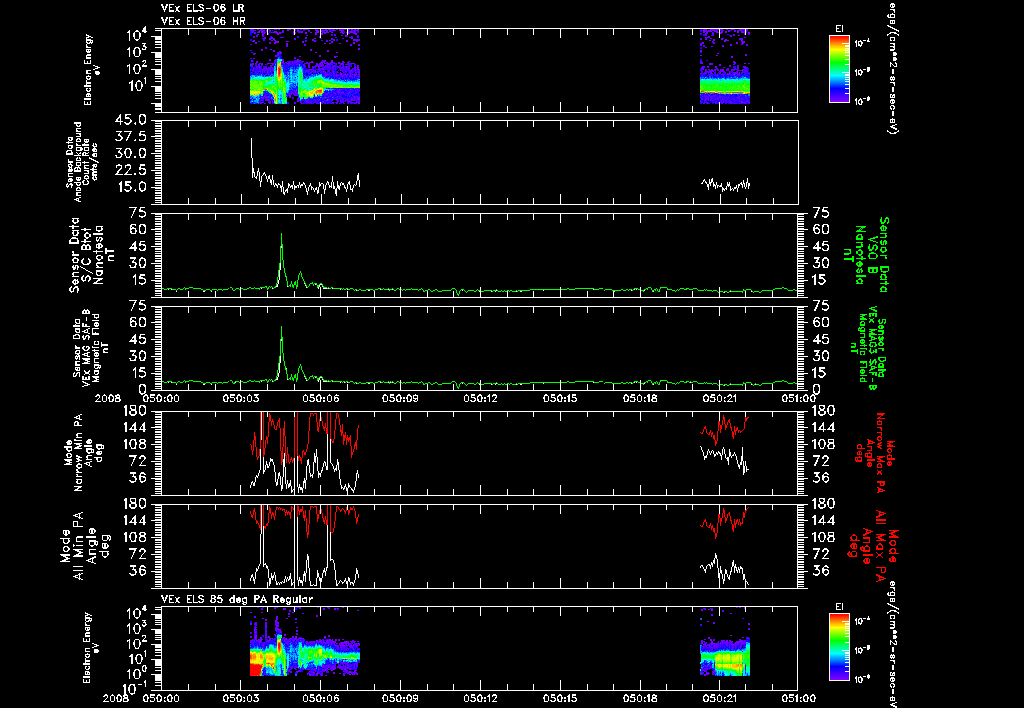
Task: Click the green 'VEx MAG3 SAF-B' axis label
Action: 870,349
